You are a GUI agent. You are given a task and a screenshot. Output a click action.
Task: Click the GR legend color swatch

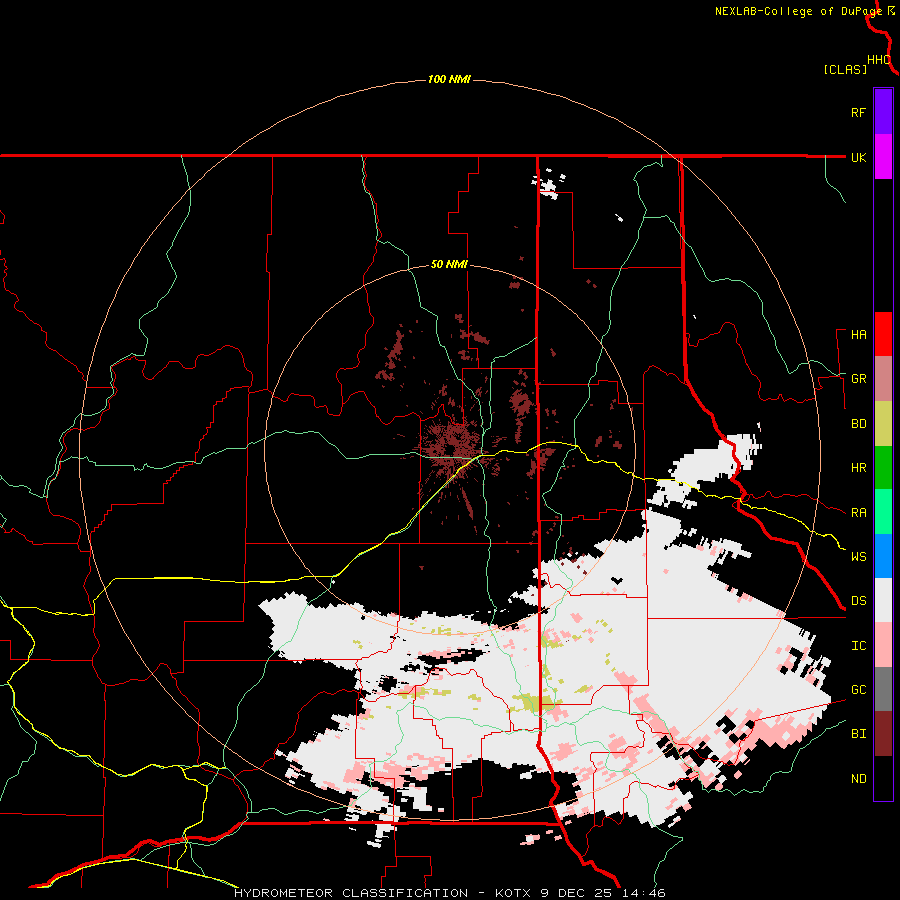[x=883, y=379]
